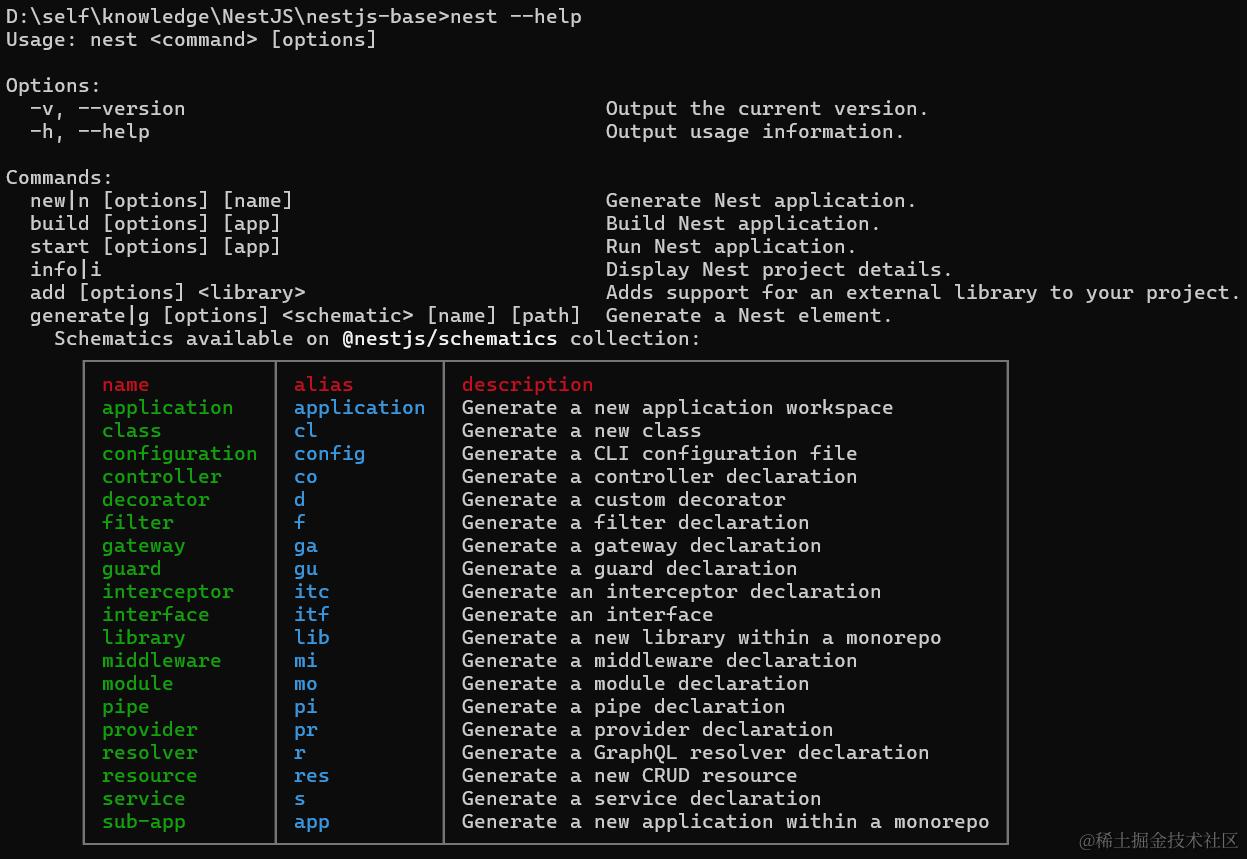Click the "--version" option text
1247x859 pixels.
coord(131,108)
